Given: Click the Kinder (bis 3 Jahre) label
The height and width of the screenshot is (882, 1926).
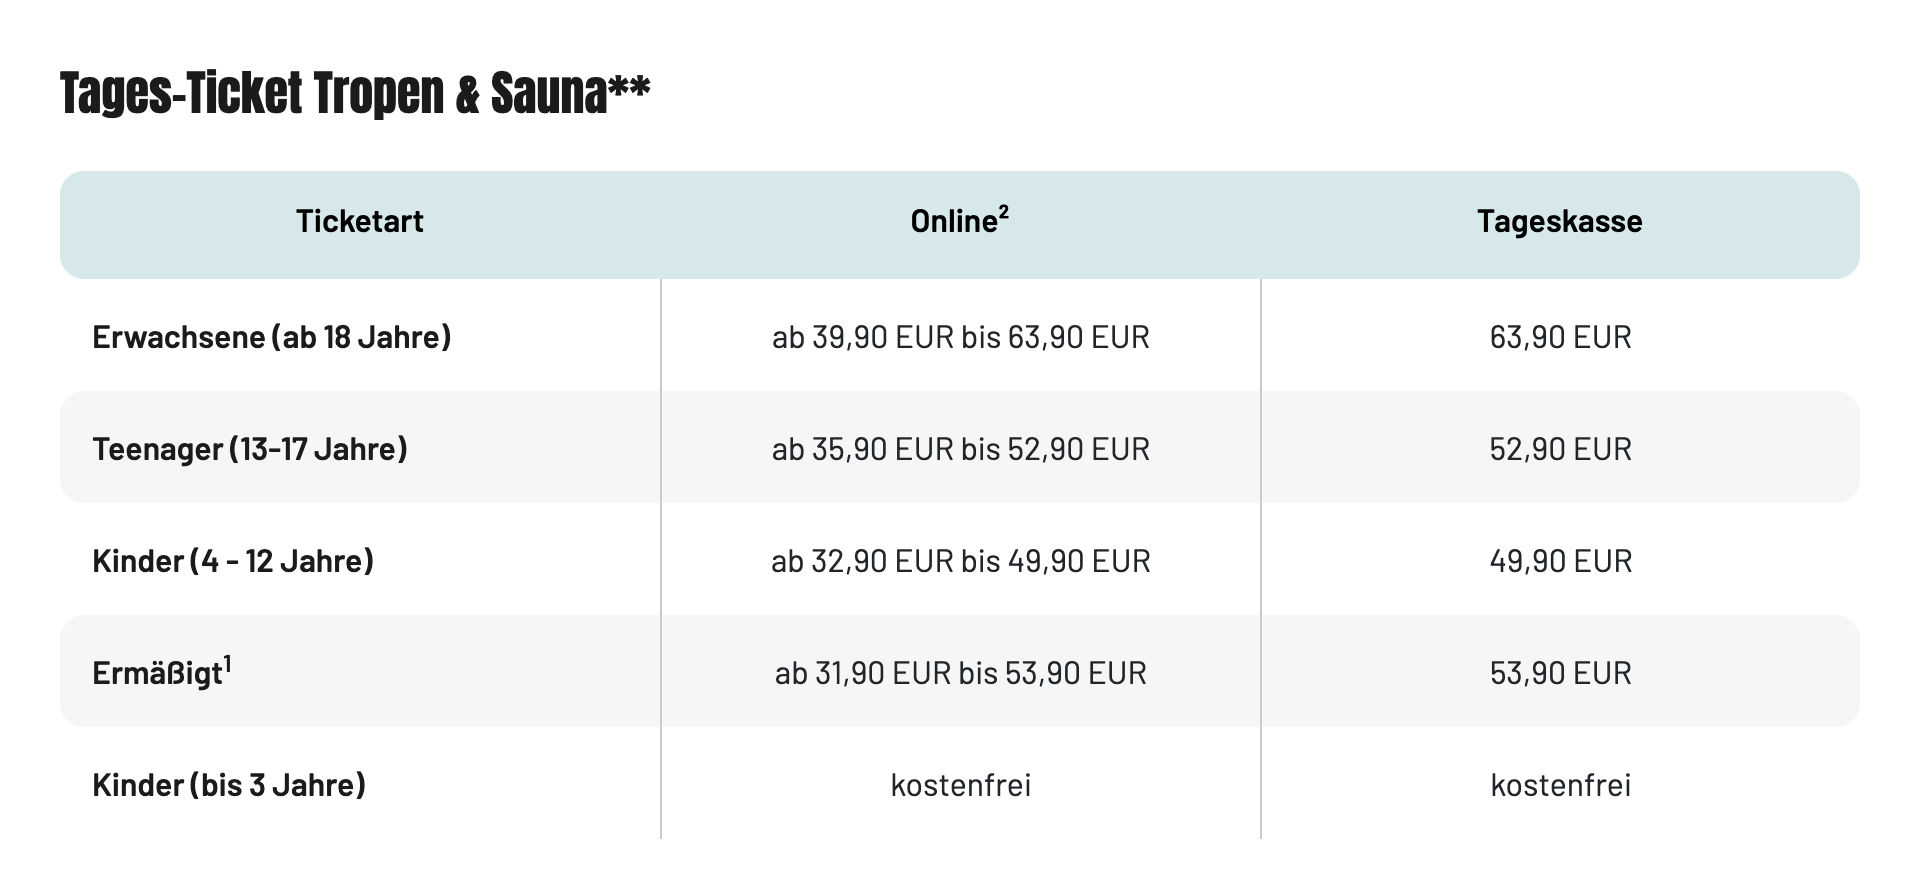Looking at the screenshot, I should click(229, 785).
